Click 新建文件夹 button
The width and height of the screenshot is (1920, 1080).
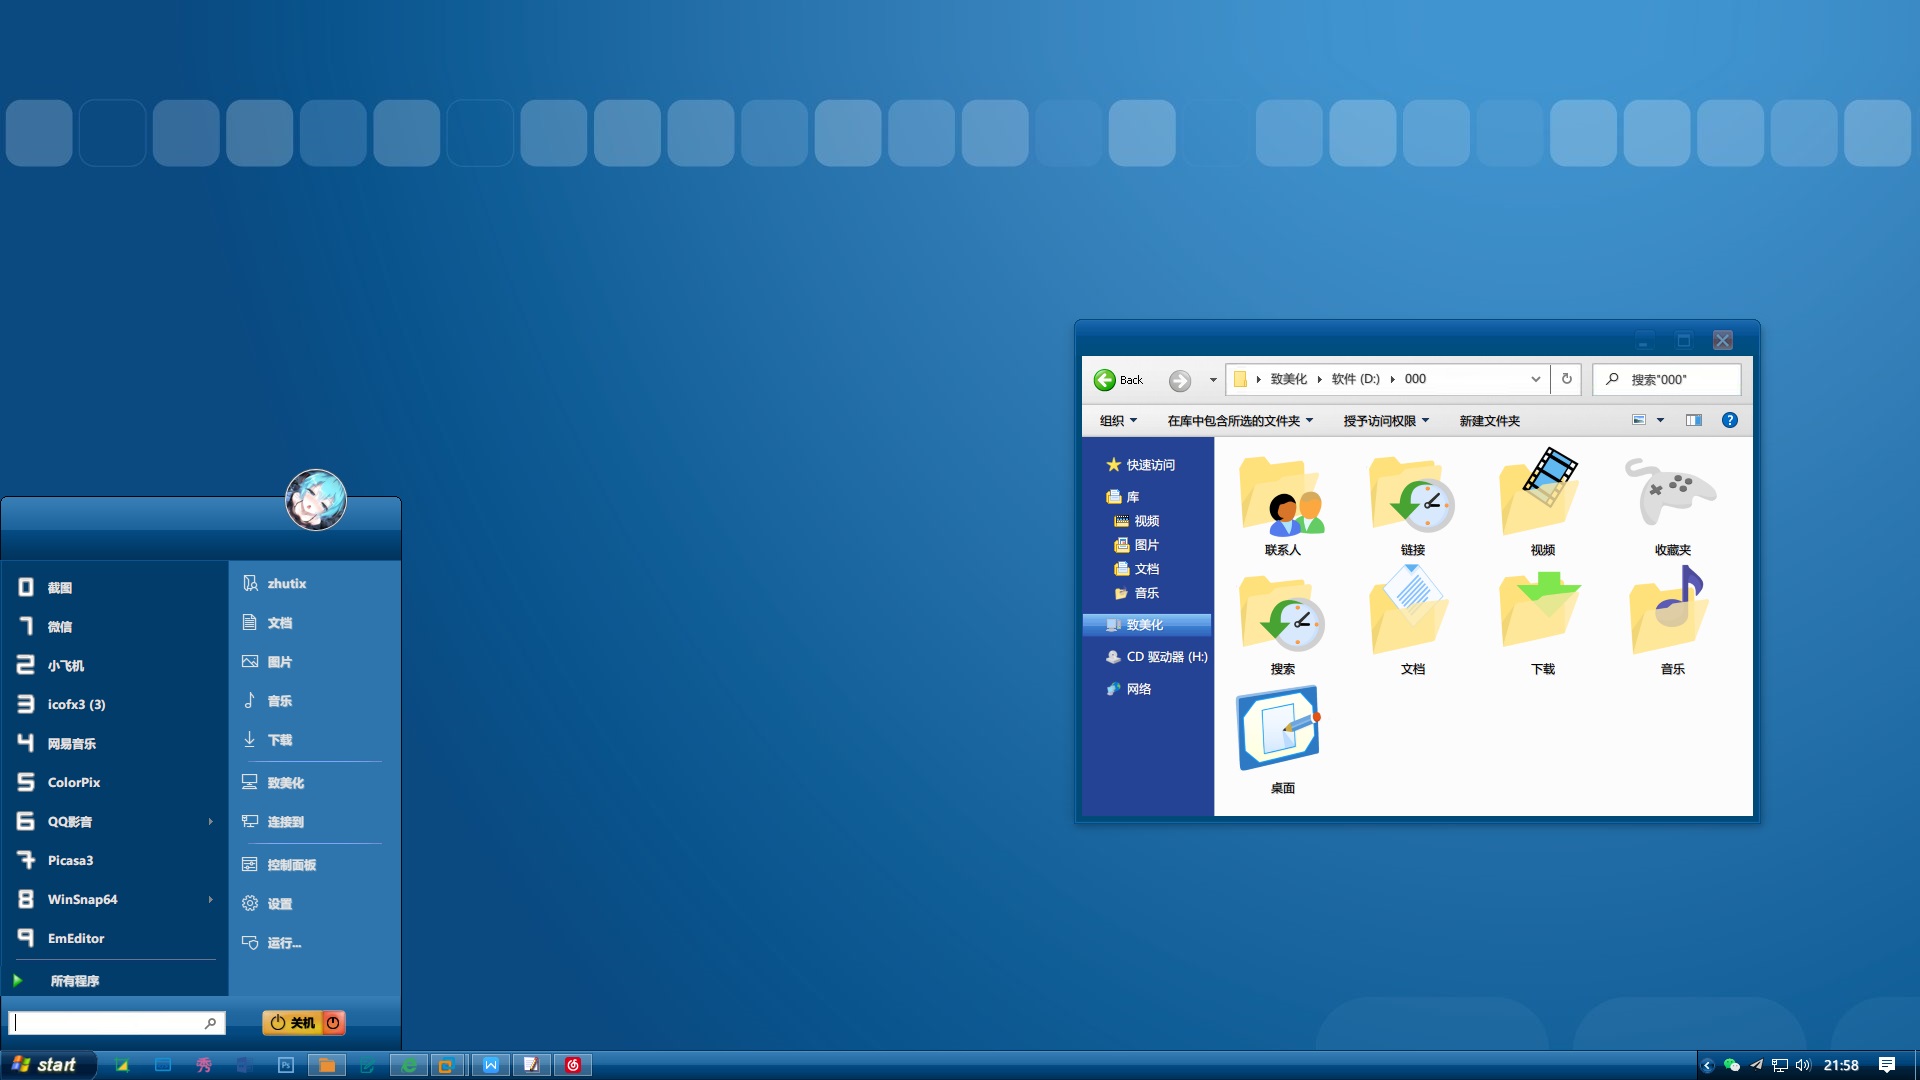(x=1490, y=421)
